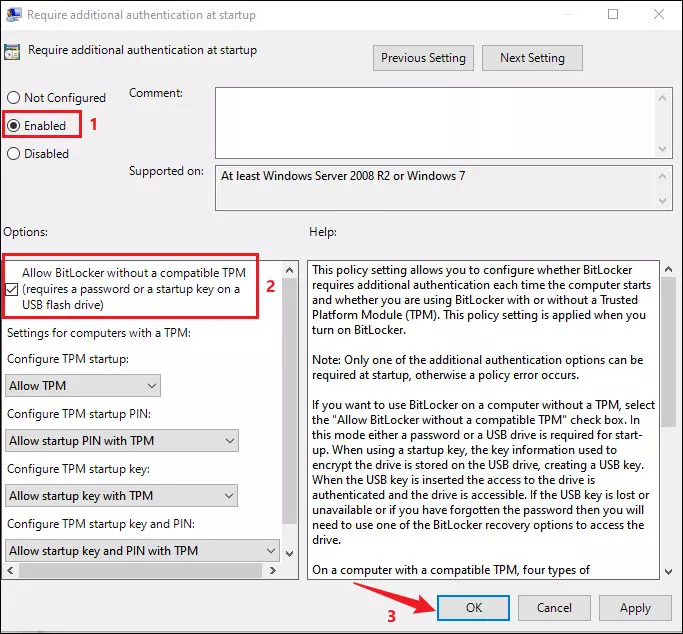Go to Next Setting

coord(532,58)
